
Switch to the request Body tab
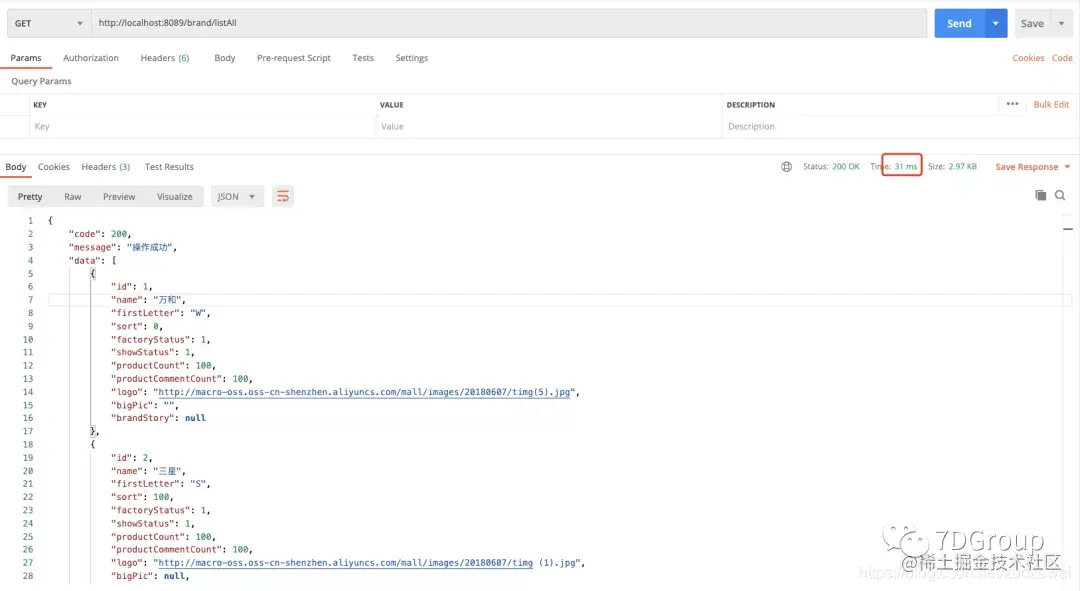point(225,58)
